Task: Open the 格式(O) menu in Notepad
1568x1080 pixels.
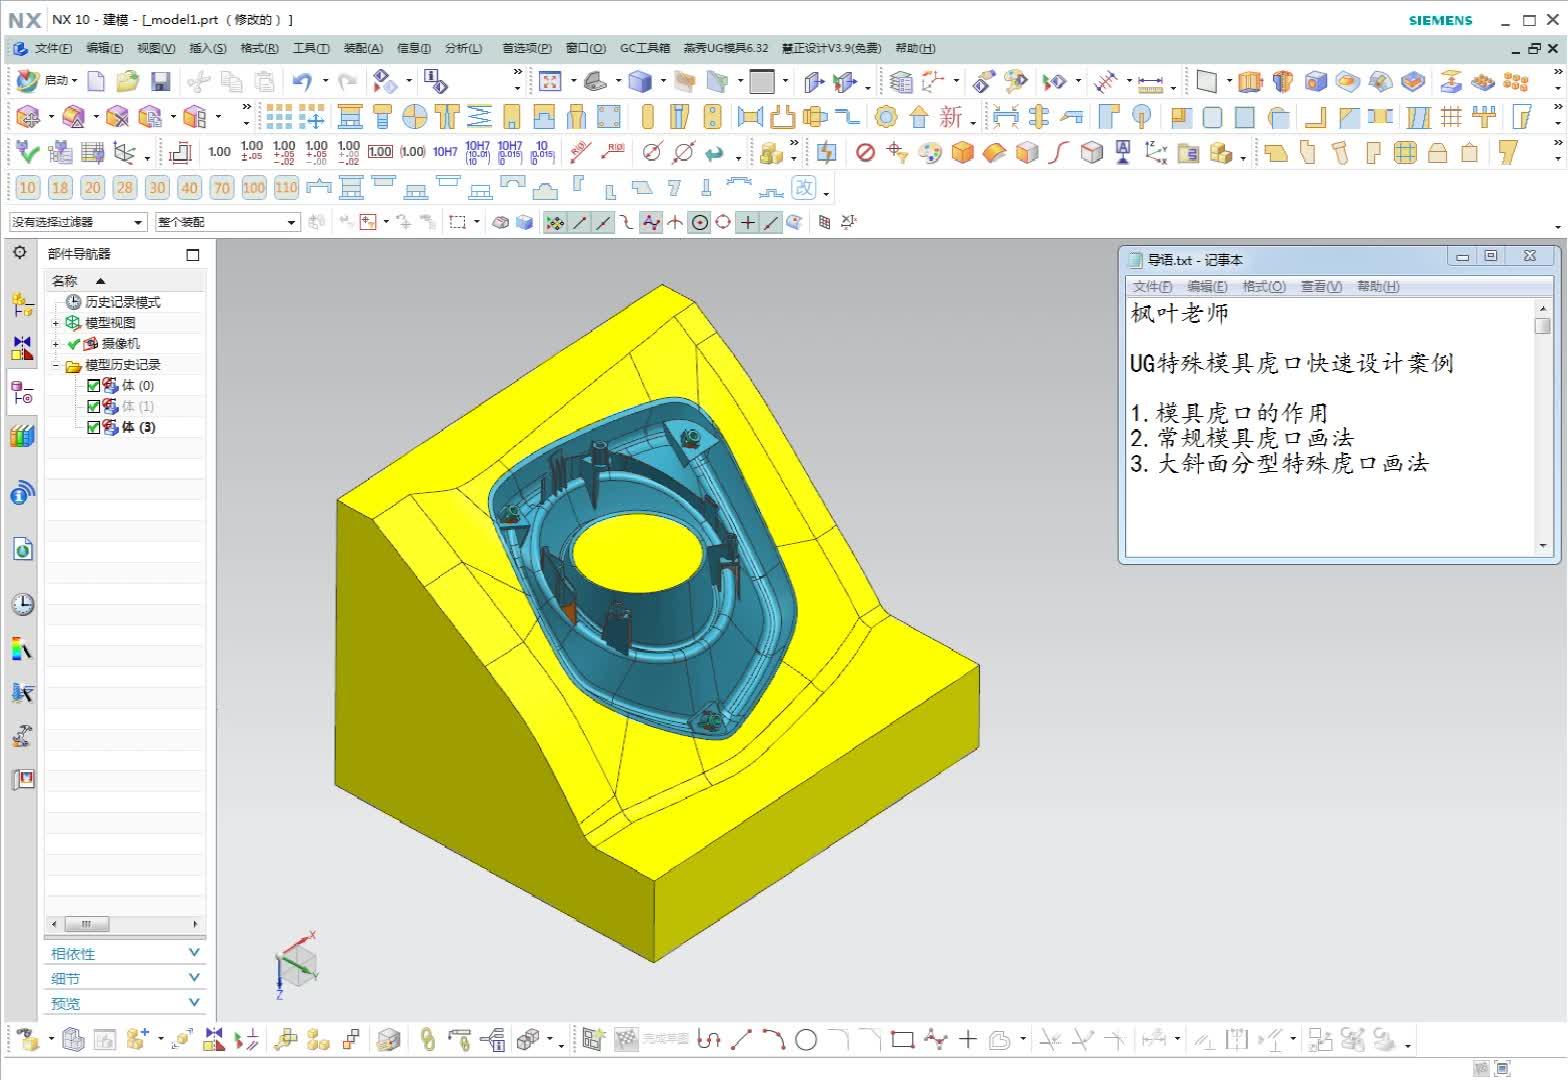Action: coord(1264,286)
